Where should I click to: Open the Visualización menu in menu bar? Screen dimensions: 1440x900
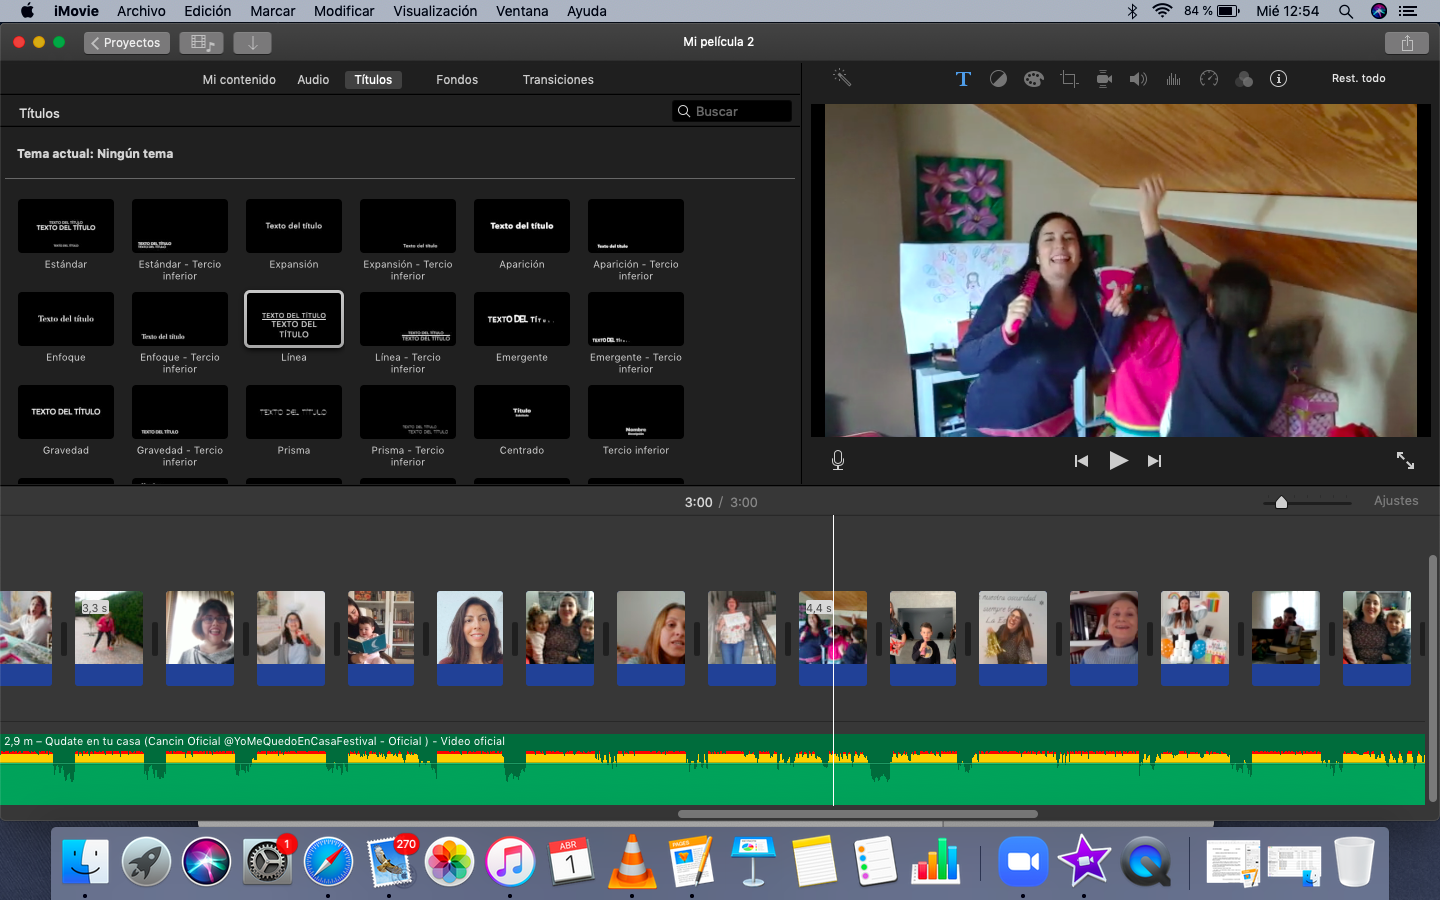point(435,11)
